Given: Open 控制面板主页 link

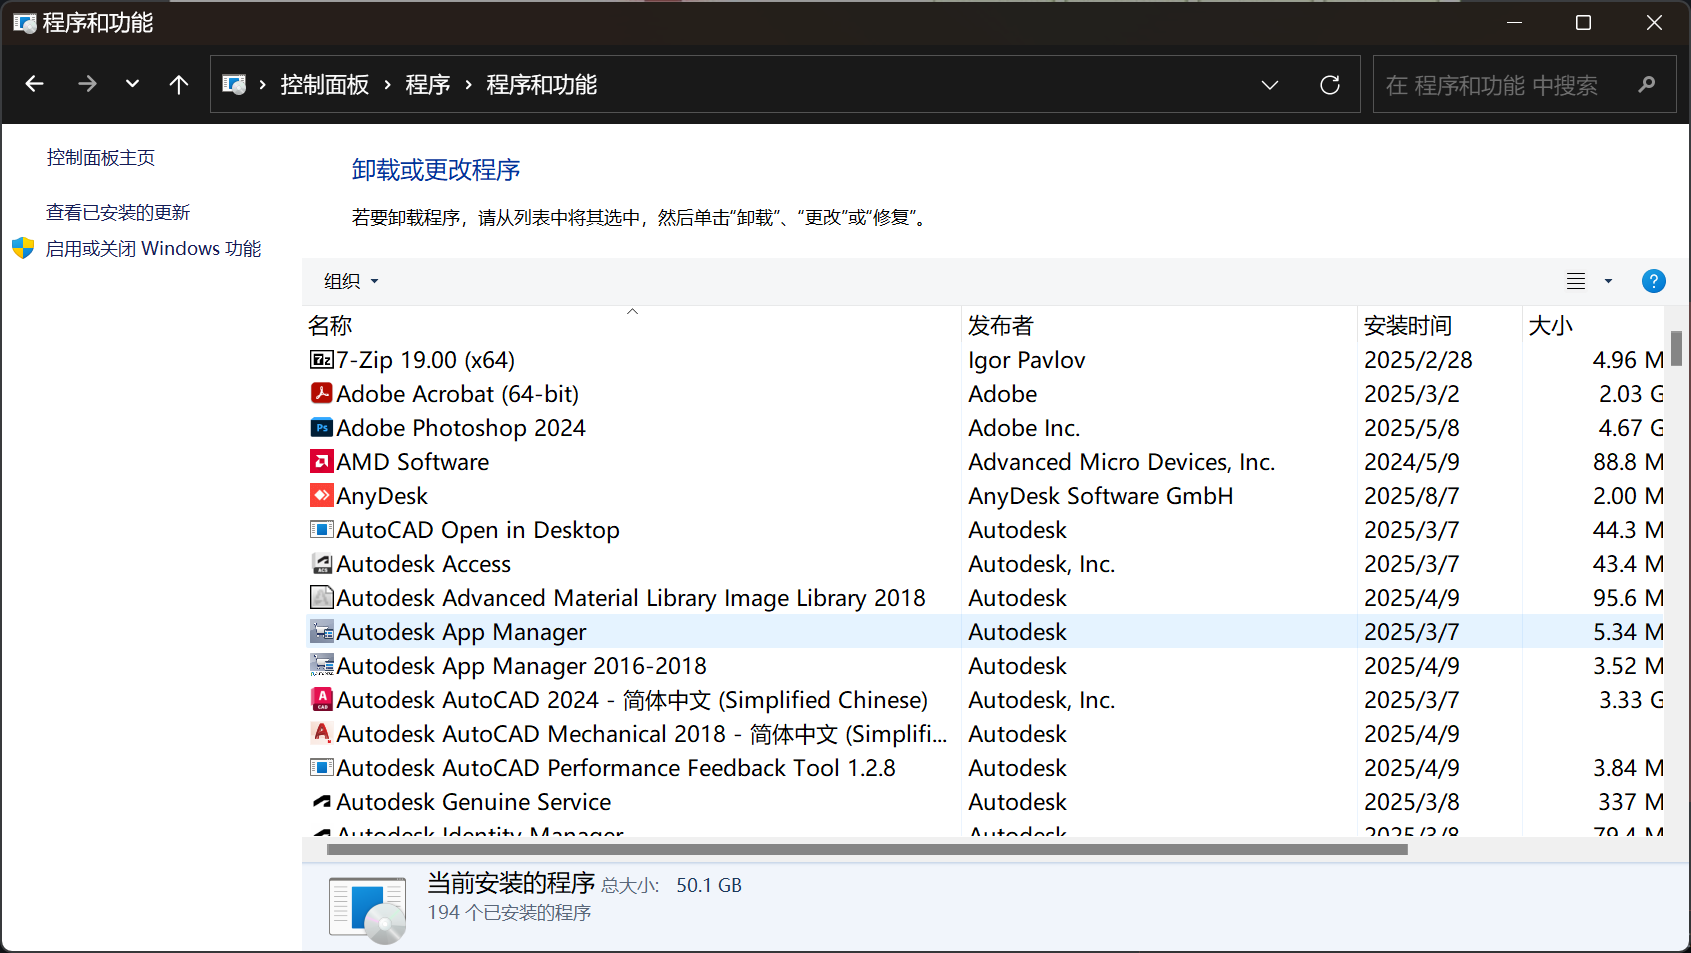Looking at the screenshot, I should click(101, 157).
